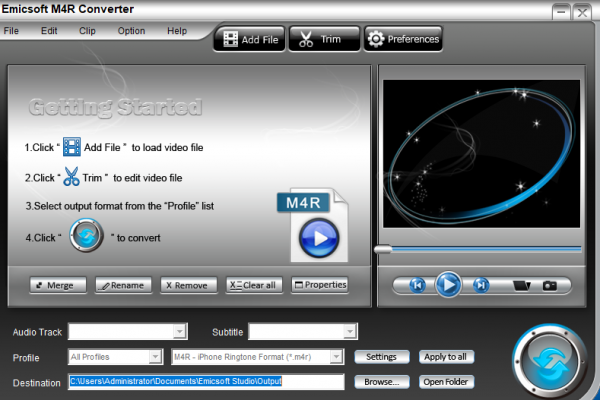Open the Help menu
This screenshot has width=600, height=400.
[x=177, y=31]
